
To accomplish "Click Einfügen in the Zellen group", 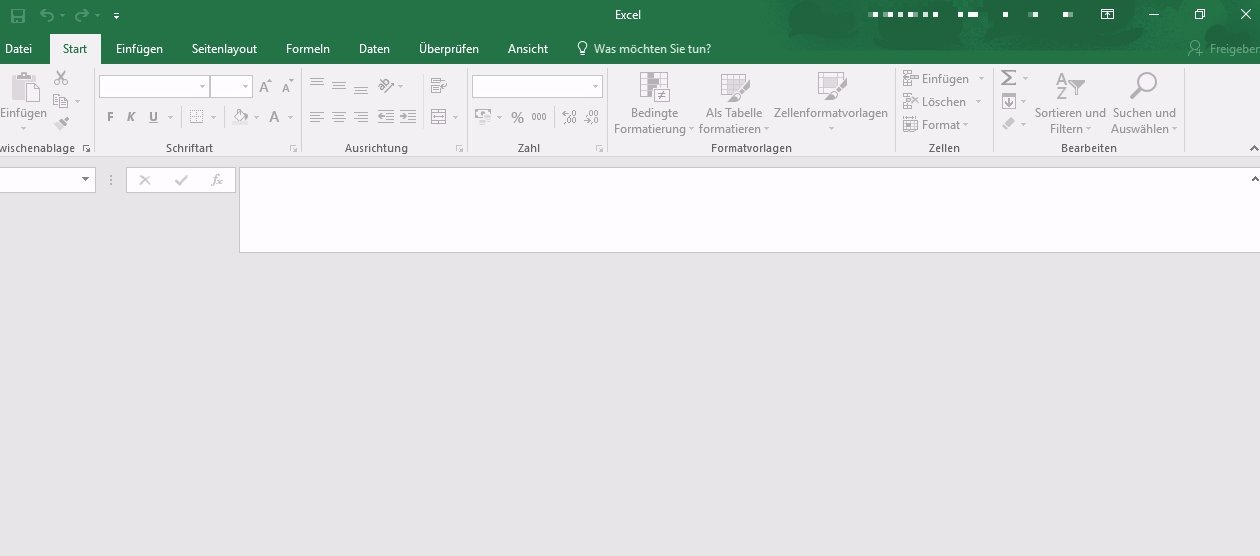I will click(x=944, y=78).
